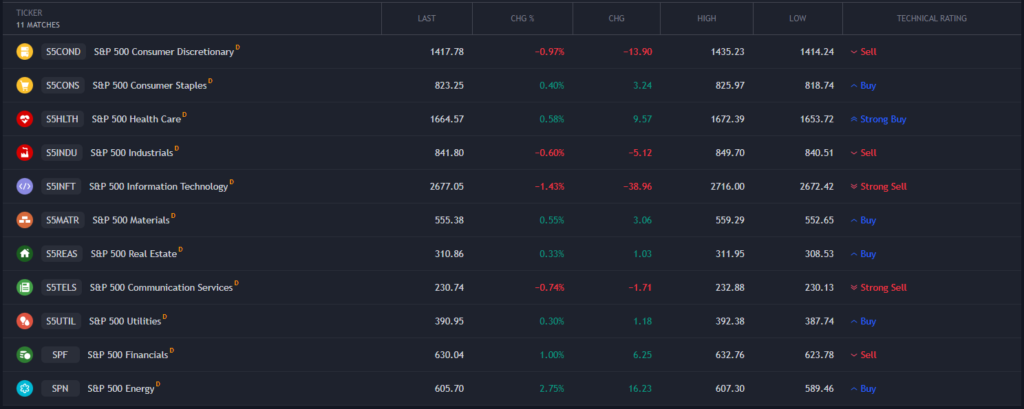Click the Consumer Staples yellow icon
This screenshot has height=409, width=1024.
[25, 85]
